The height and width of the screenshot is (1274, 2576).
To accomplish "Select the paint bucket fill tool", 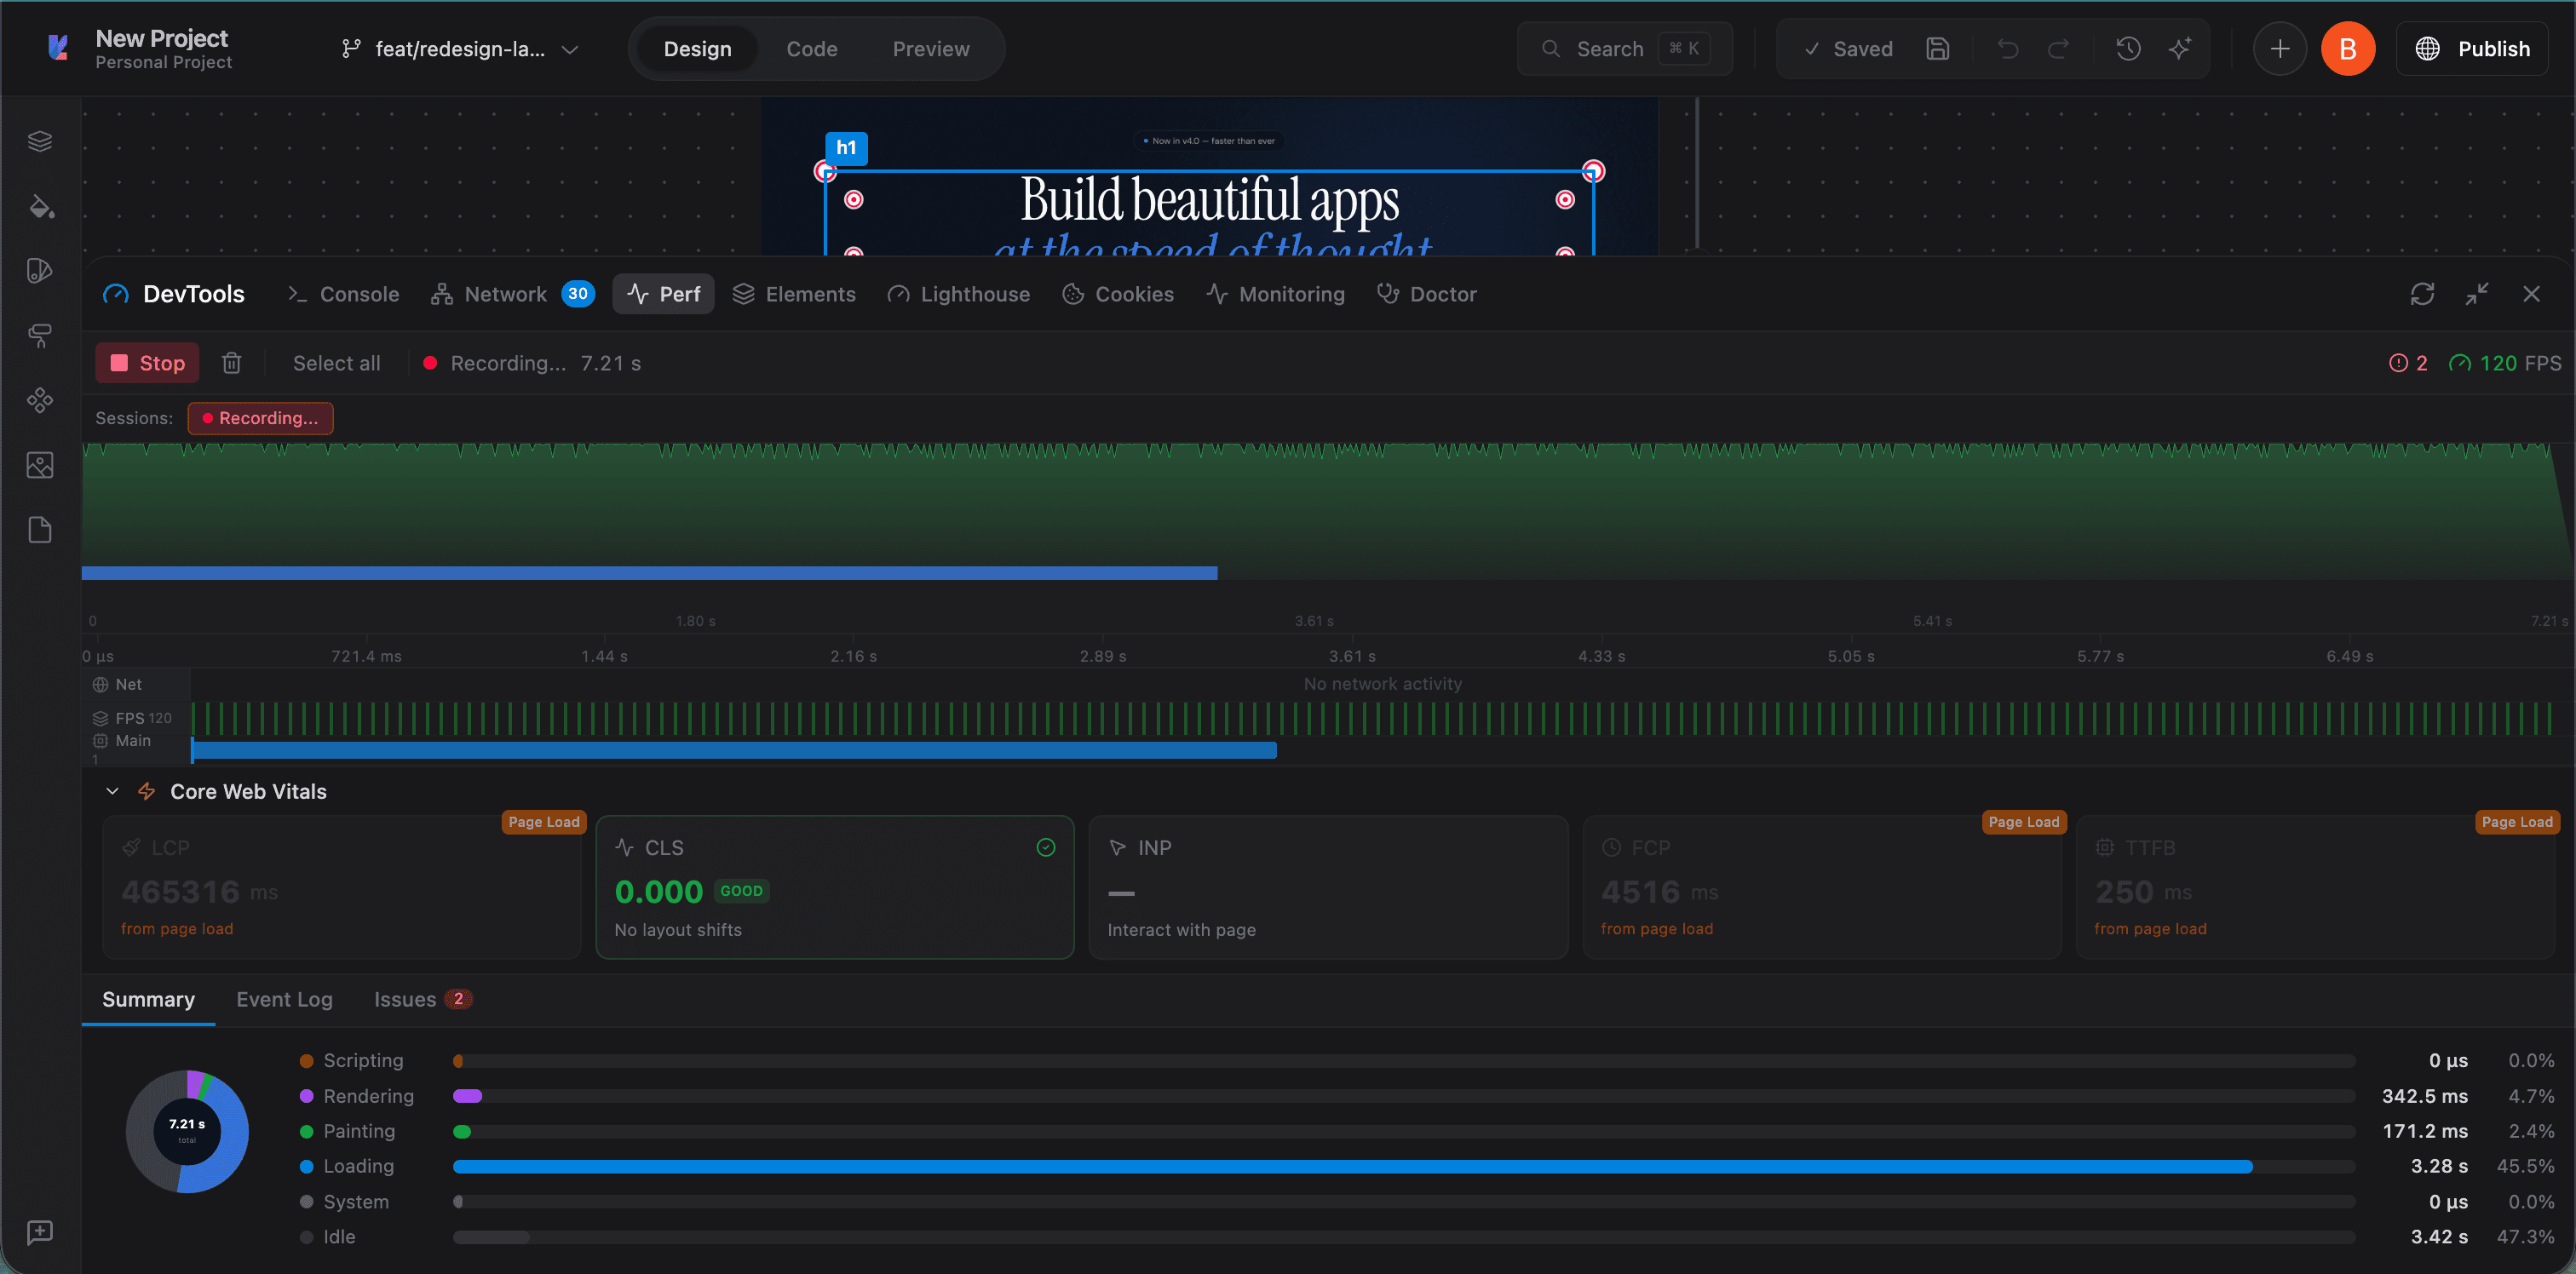I will point(40,207).
